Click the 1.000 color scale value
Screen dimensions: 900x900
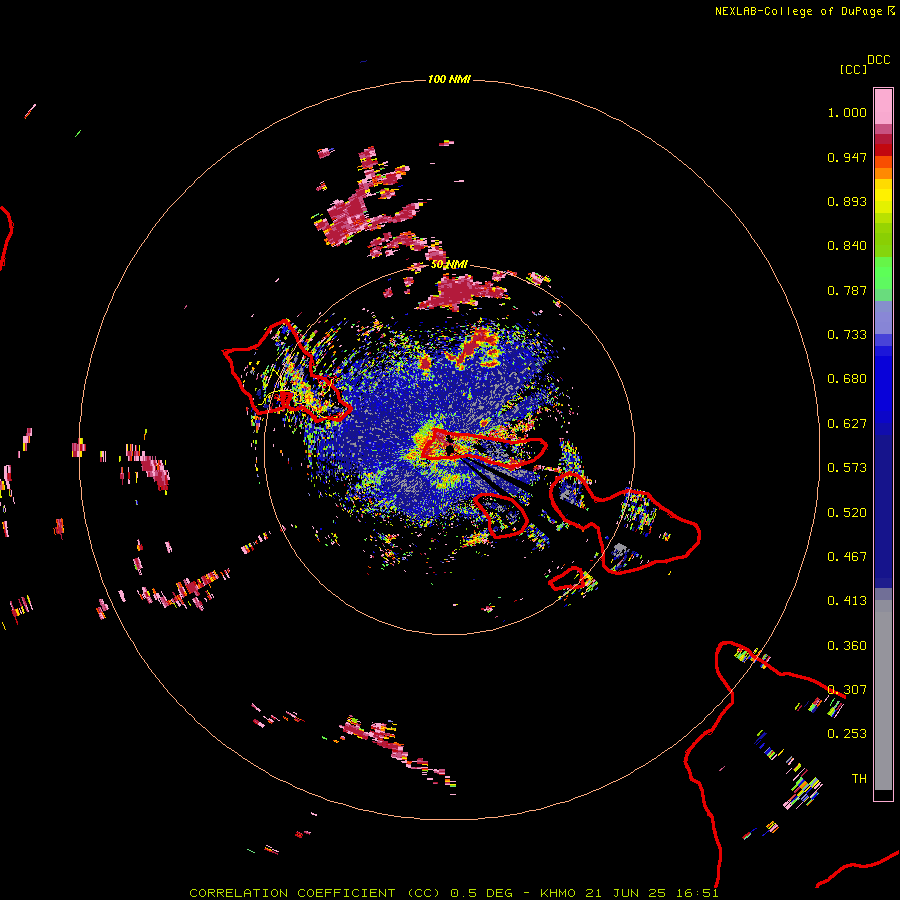pyautogui.click(x=847, y=112)
